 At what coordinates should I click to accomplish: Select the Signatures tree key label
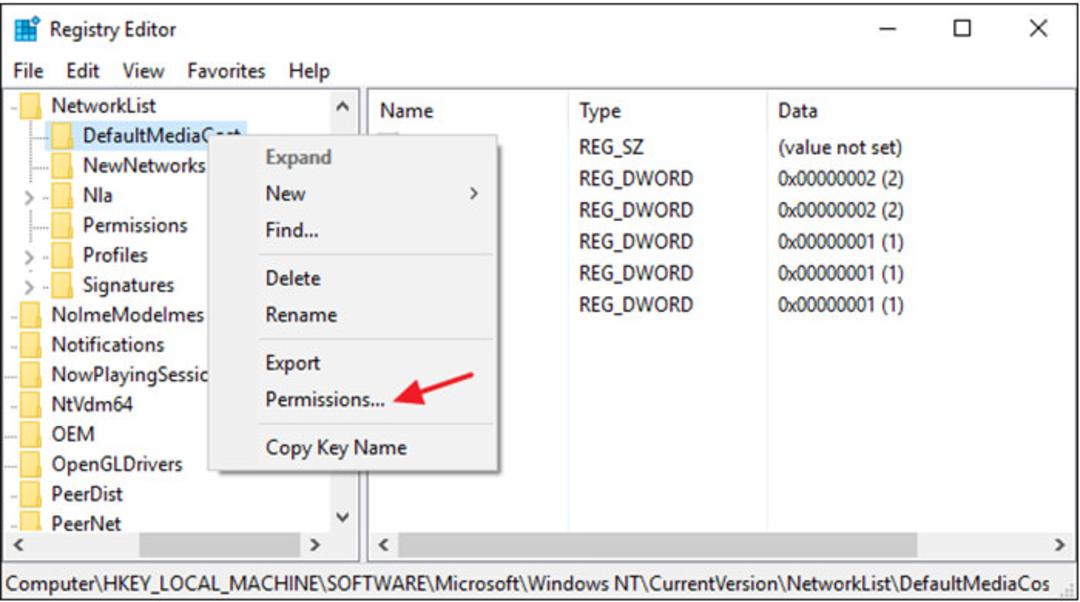point(128,285)
